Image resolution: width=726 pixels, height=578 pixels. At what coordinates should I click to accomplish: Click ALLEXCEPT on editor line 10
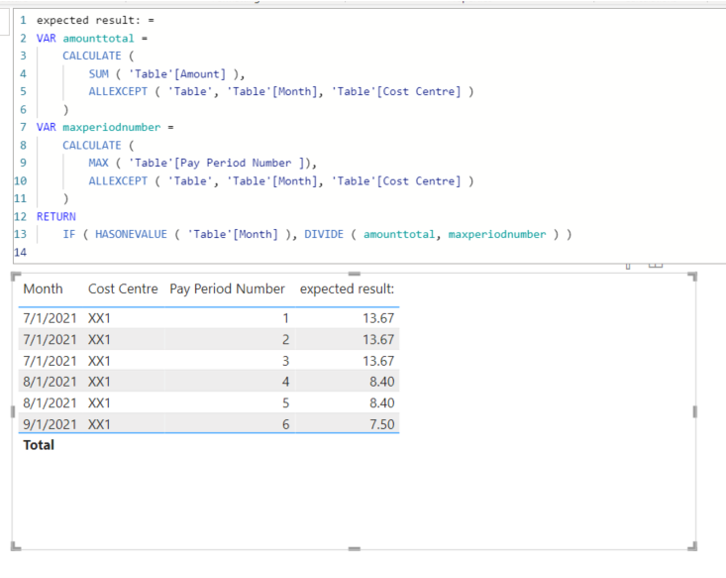point(118,181)
